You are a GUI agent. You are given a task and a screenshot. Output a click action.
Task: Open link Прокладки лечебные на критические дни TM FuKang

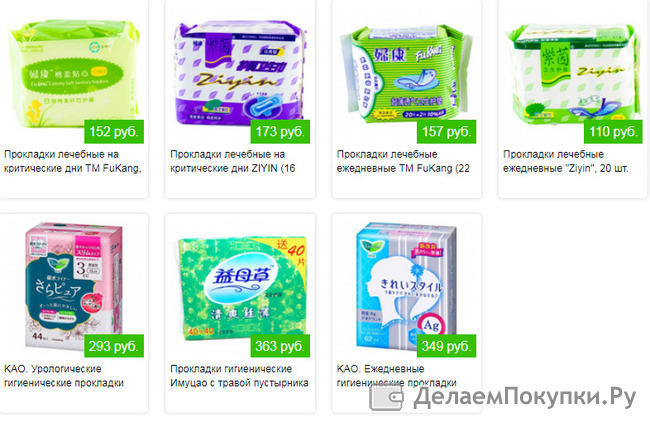coord(73,161)
